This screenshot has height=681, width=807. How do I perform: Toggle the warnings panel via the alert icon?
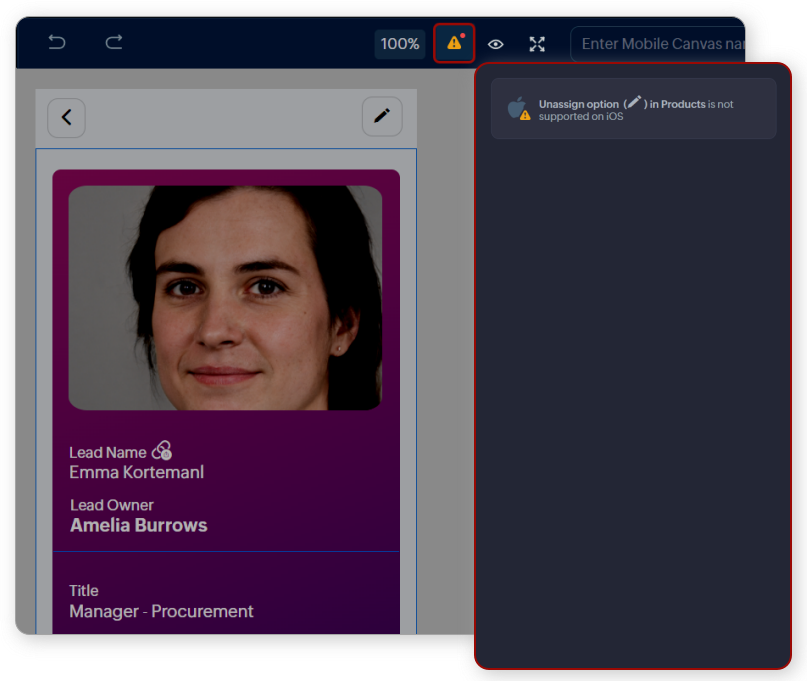click(454, 43)
